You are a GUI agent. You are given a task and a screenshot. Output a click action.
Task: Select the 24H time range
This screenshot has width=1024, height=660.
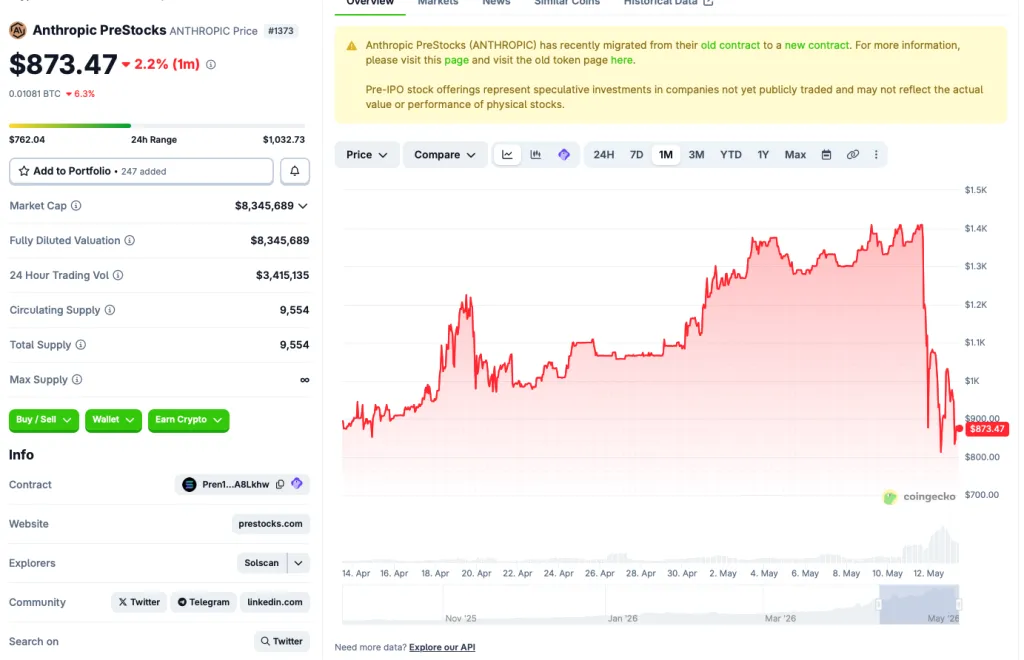(603, 155)
